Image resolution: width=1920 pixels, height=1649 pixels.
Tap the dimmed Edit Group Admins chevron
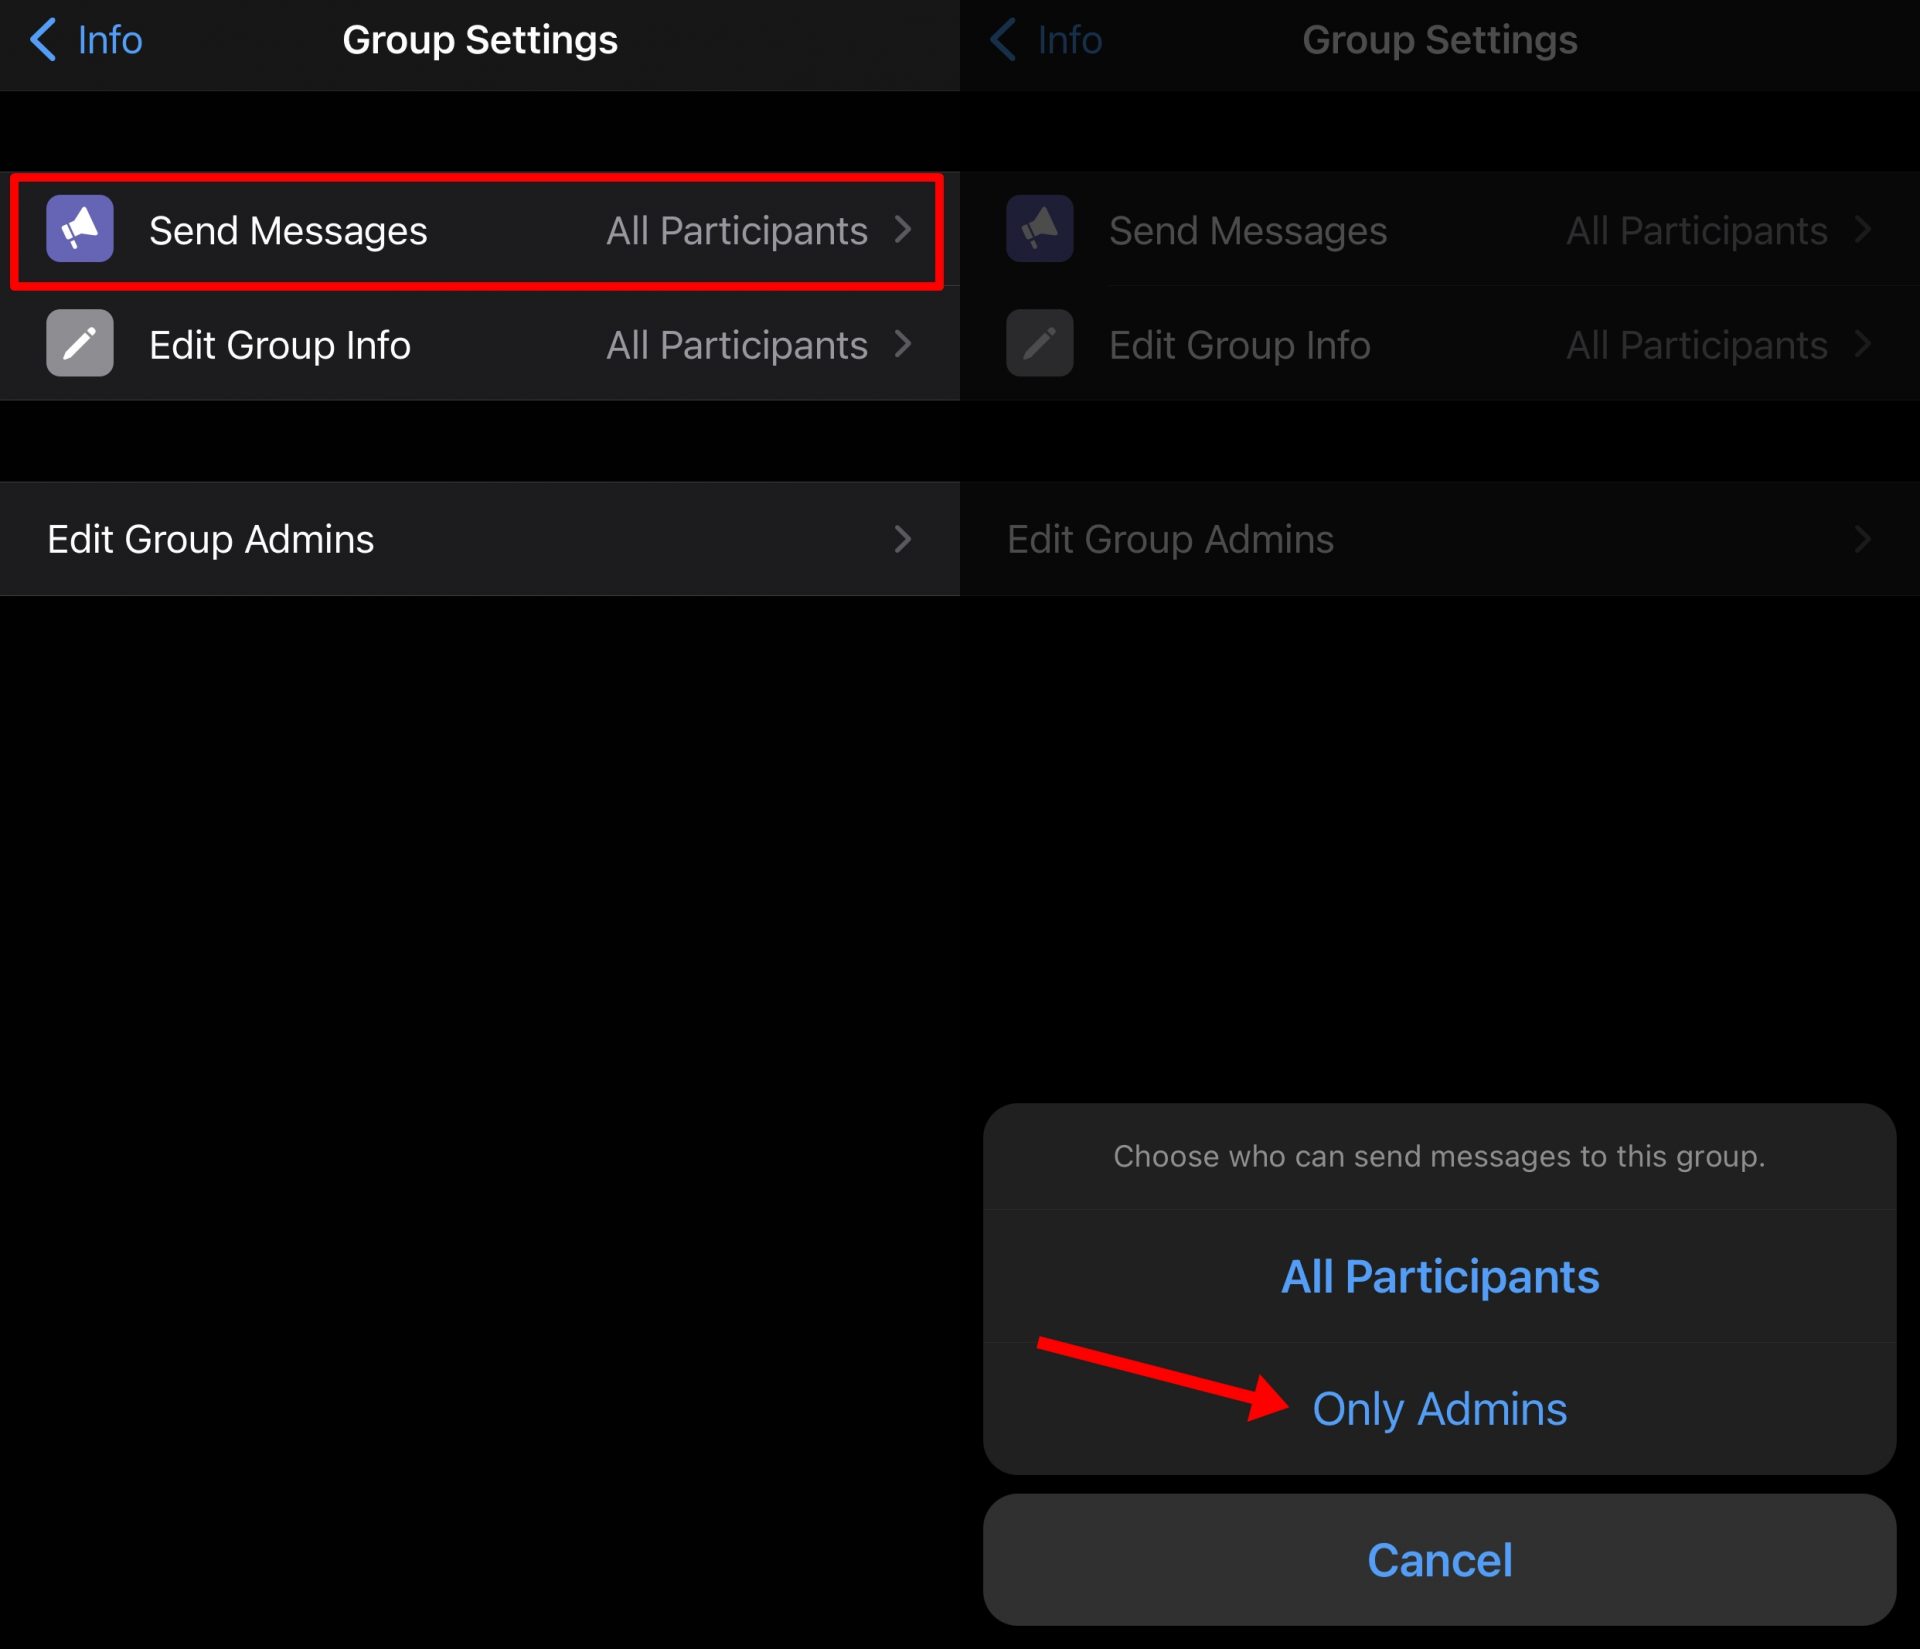1862,539
